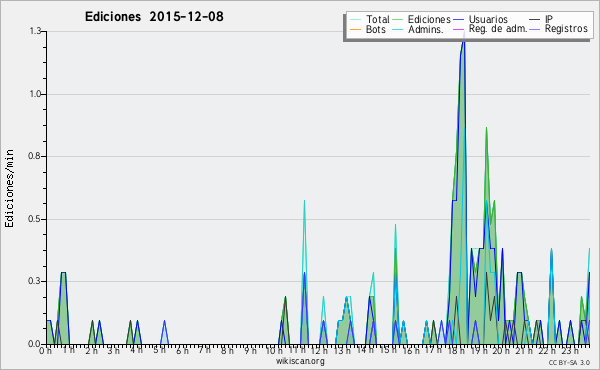Click the '7 h' x-axis label
Image resolution: width=600 pixels, height=370 pixels.
(204, 350)
